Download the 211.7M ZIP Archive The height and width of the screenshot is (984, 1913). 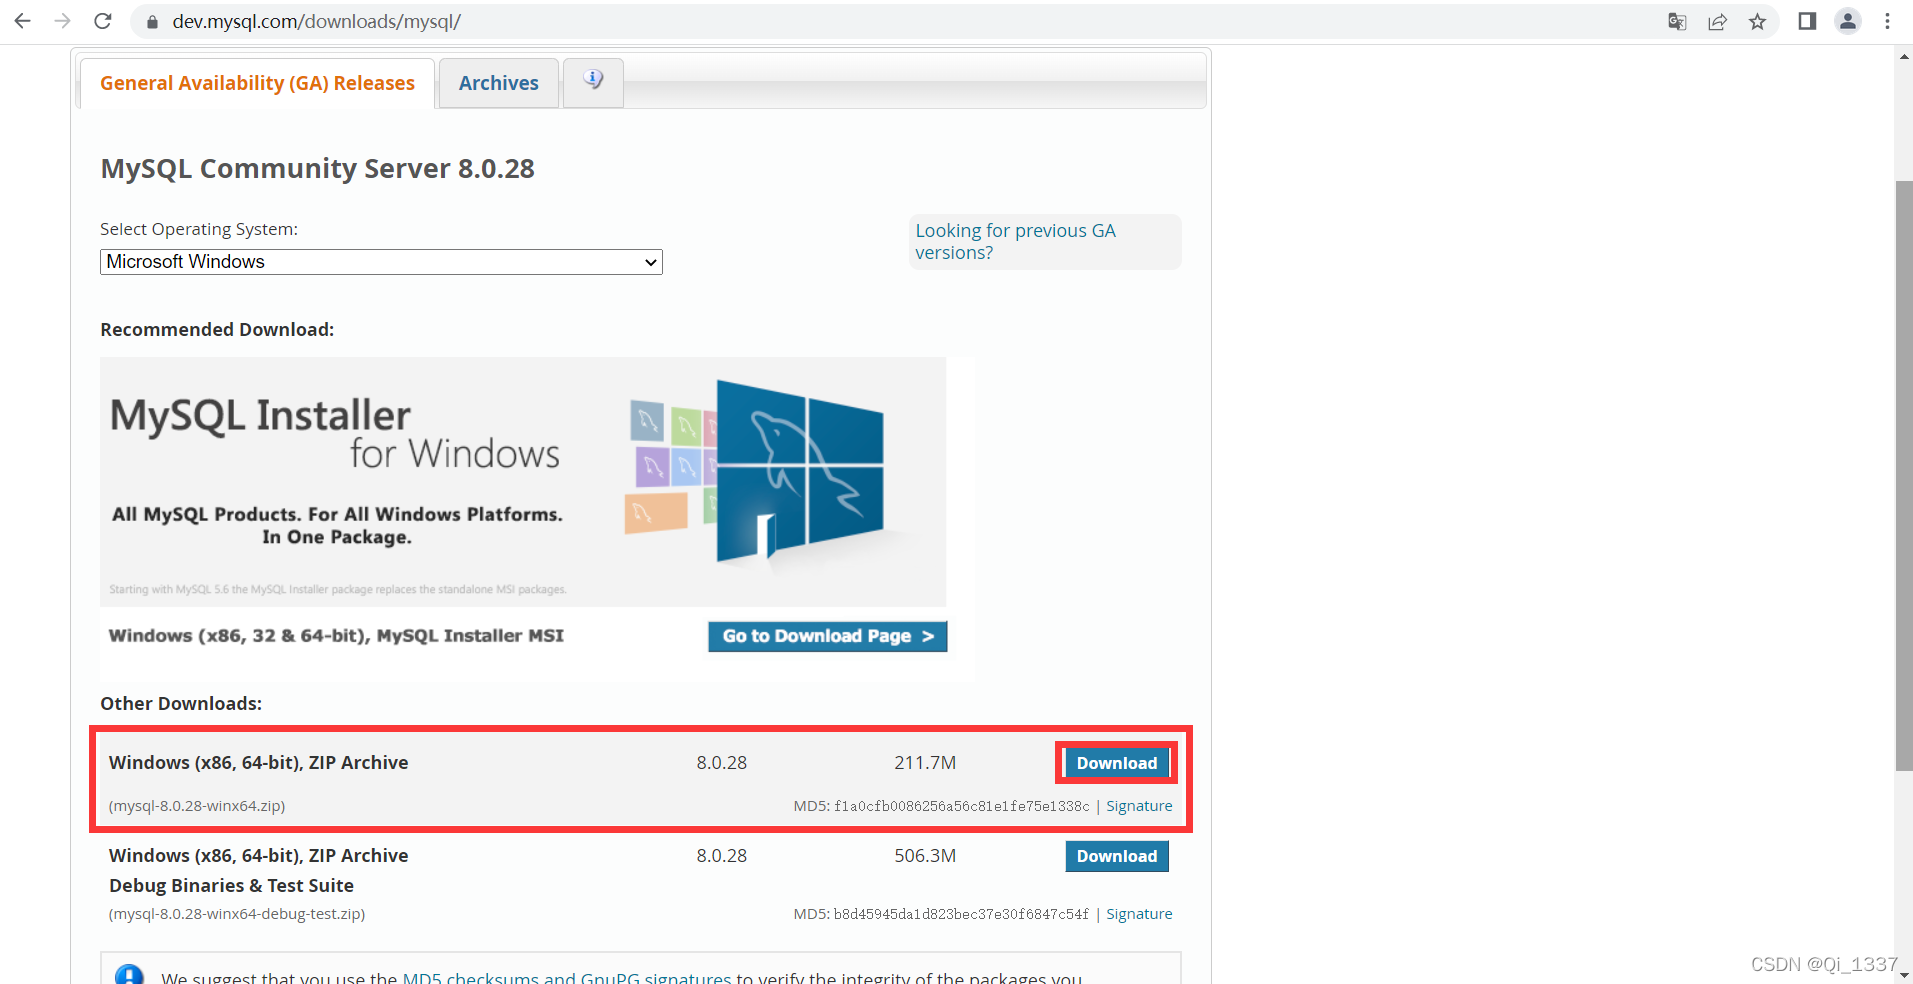(1116, 763)
